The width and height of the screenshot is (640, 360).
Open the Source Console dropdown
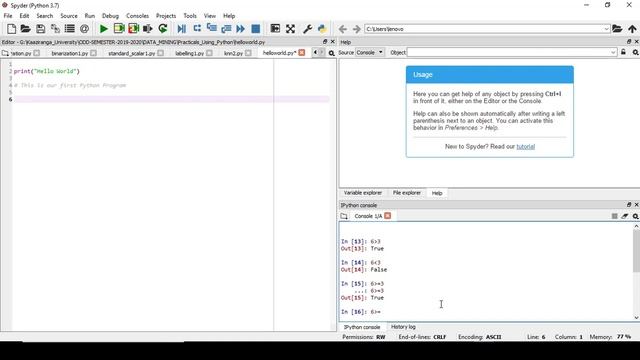tap(370, 52)
